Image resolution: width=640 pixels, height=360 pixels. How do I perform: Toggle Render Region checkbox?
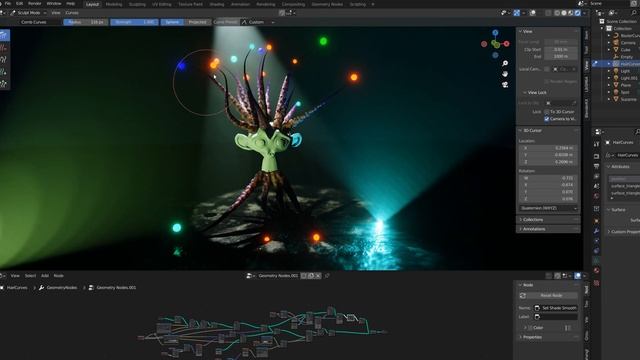point(547,82)
